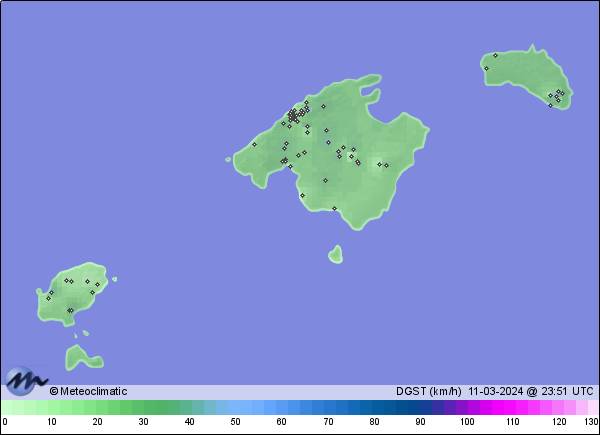The height and width of the screenshot is (435, 600).
Task: Click the green color band above 30
Action: [x=143, y=407]
